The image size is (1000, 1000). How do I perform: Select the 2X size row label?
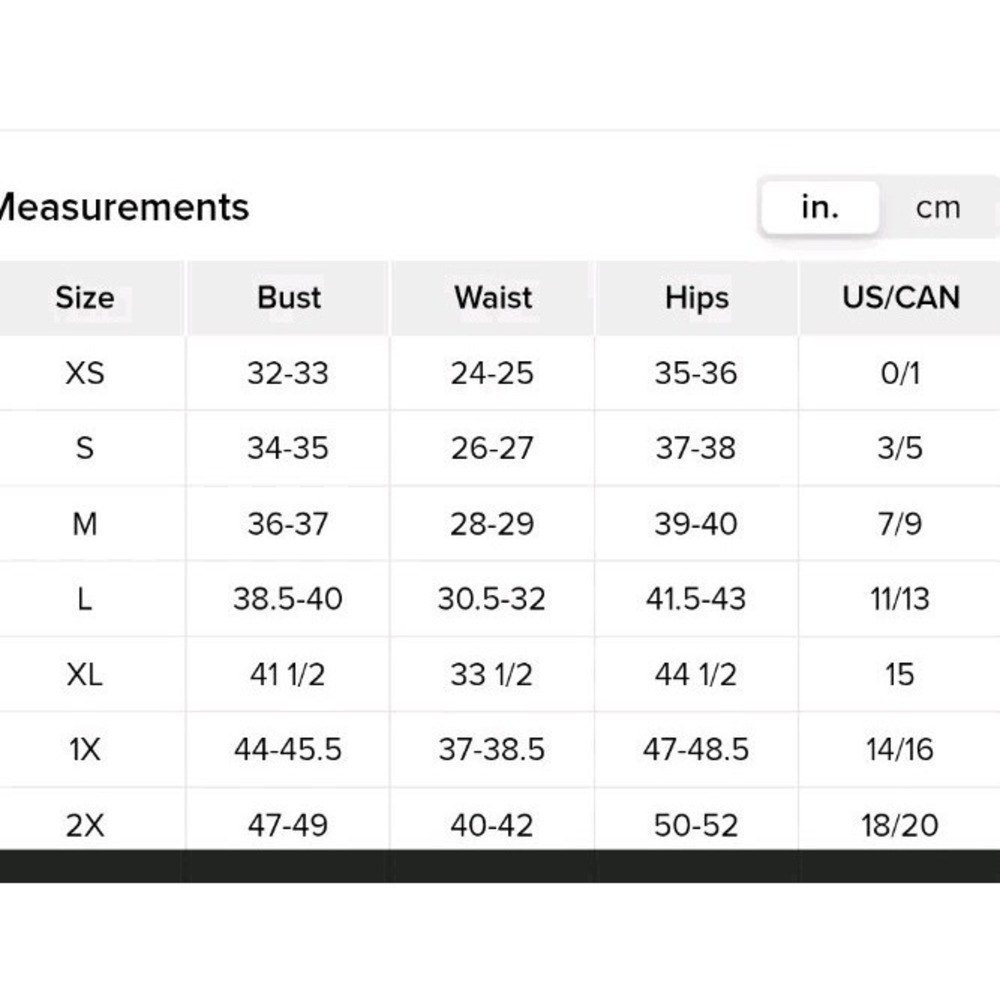click(85, 825)
